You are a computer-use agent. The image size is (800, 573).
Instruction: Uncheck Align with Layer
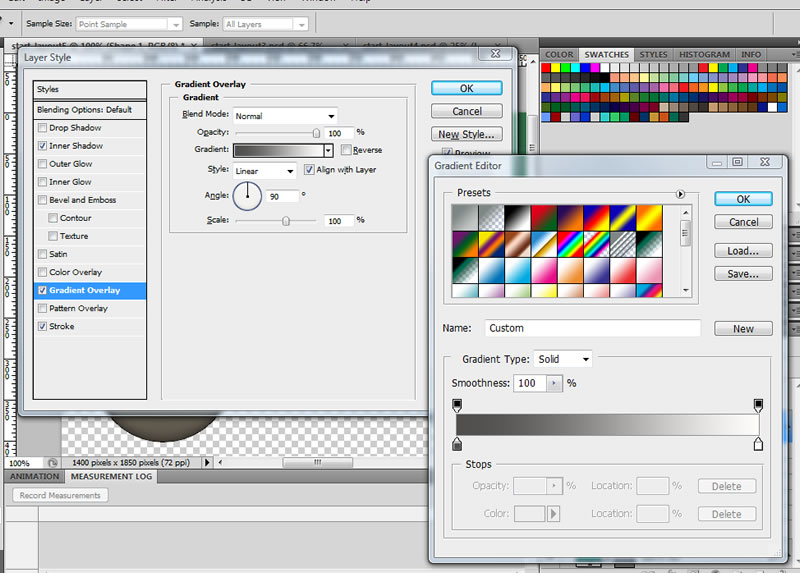click(309, 169)
